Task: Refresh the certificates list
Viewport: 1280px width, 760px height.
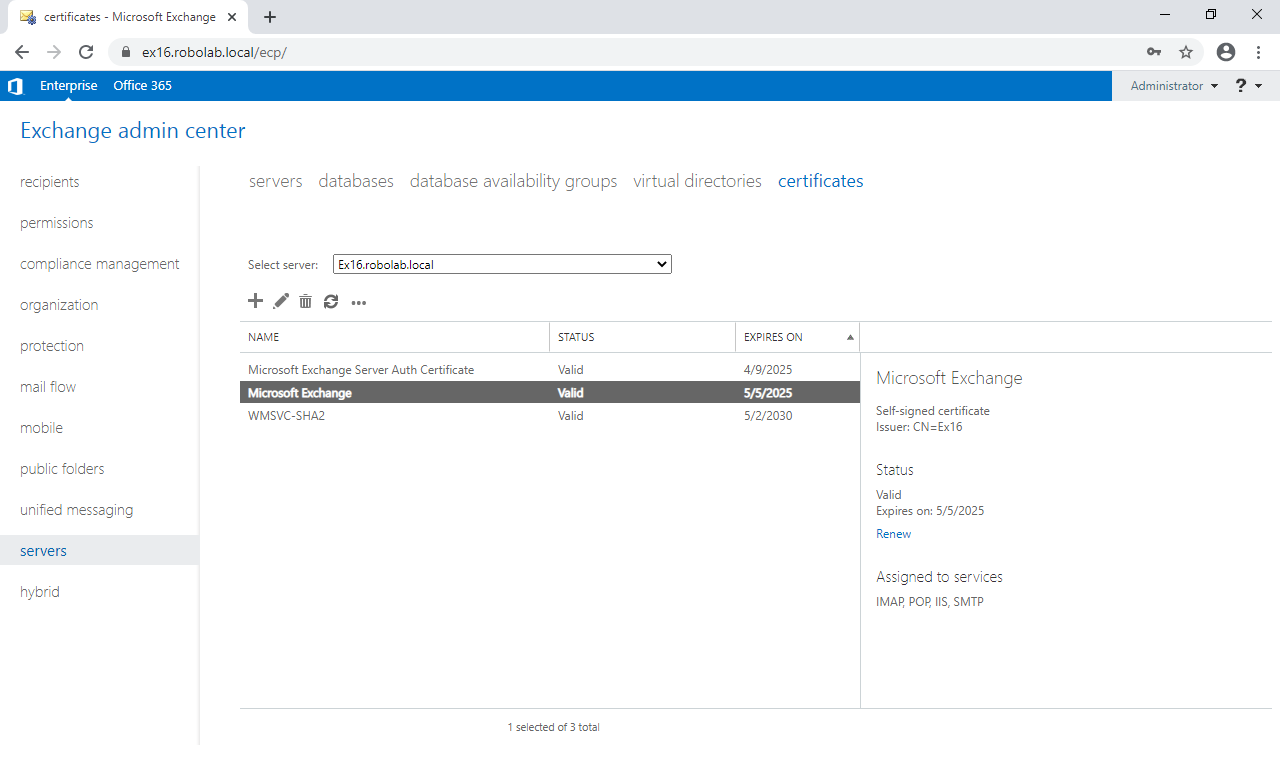Action: [331, 301]
